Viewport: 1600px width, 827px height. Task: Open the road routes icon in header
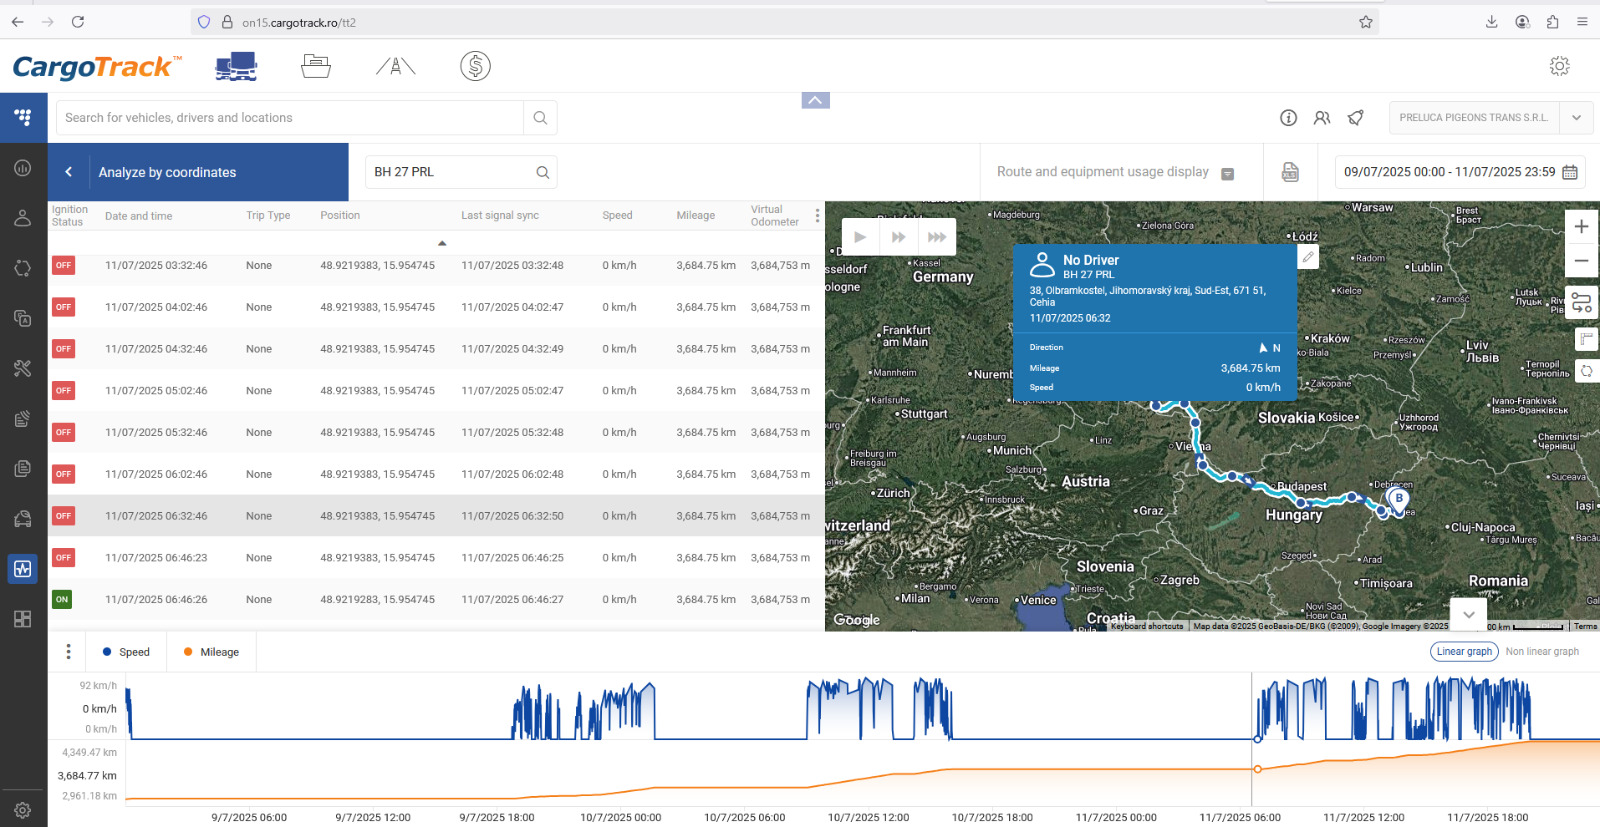(x=395, y=66)
